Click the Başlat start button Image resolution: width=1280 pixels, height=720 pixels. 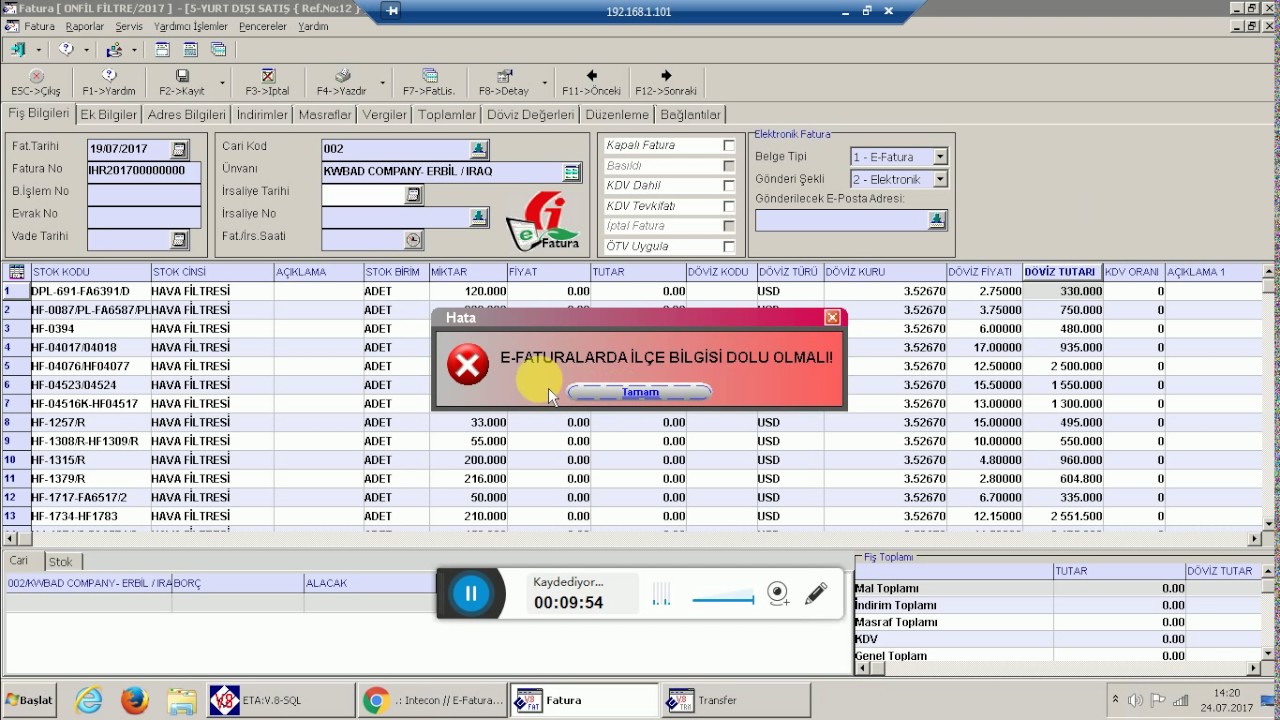click(x=30, y=700)
